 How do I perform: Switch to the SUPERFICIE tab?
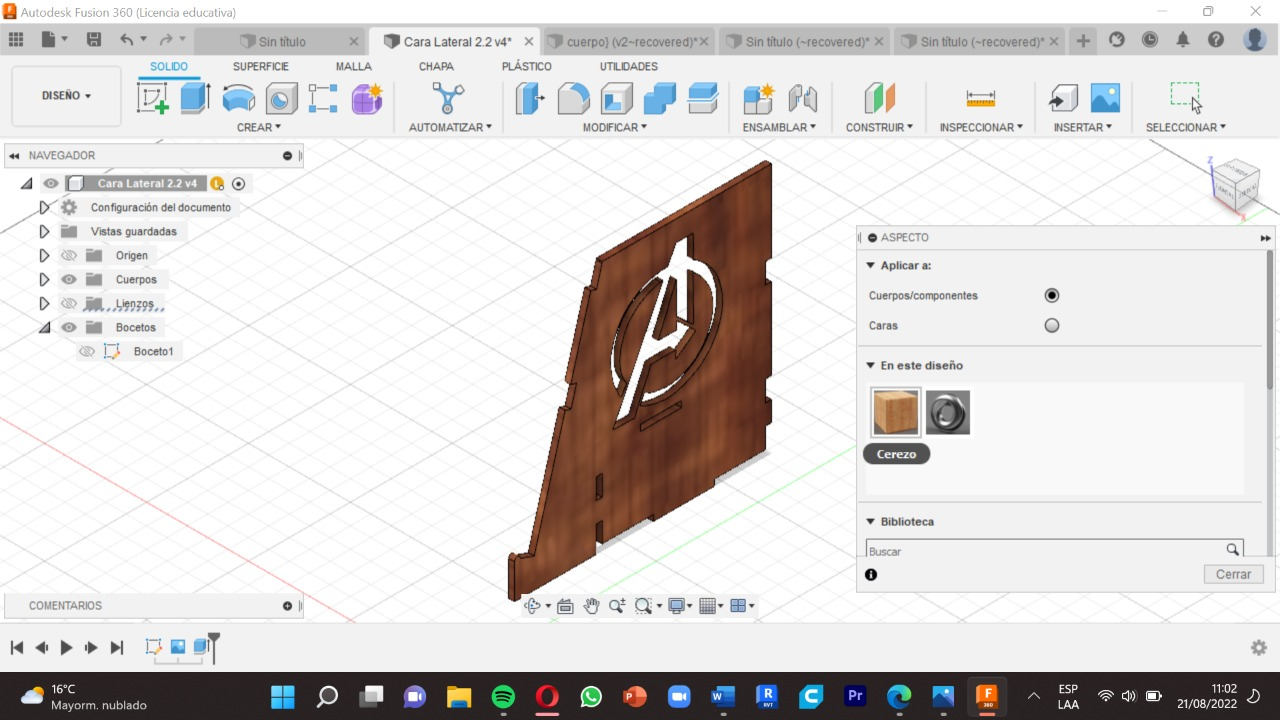pos(261,66)
